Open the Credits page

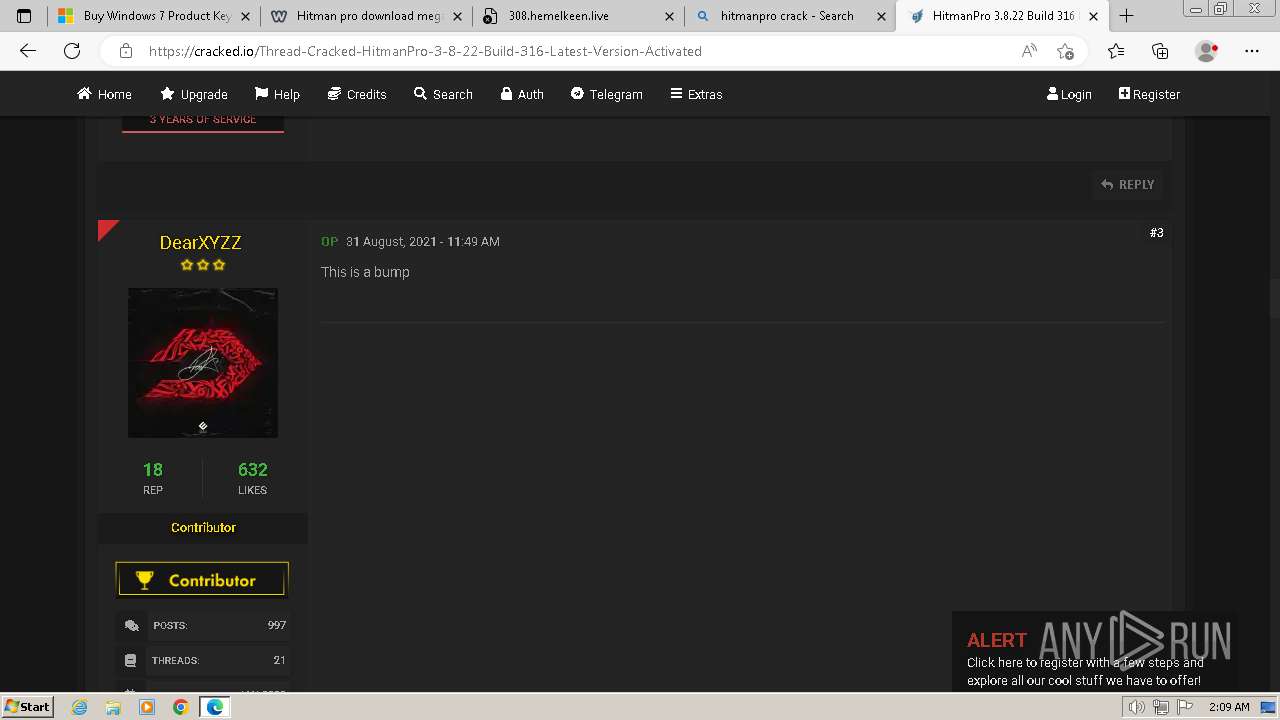[x=357, y=94]
